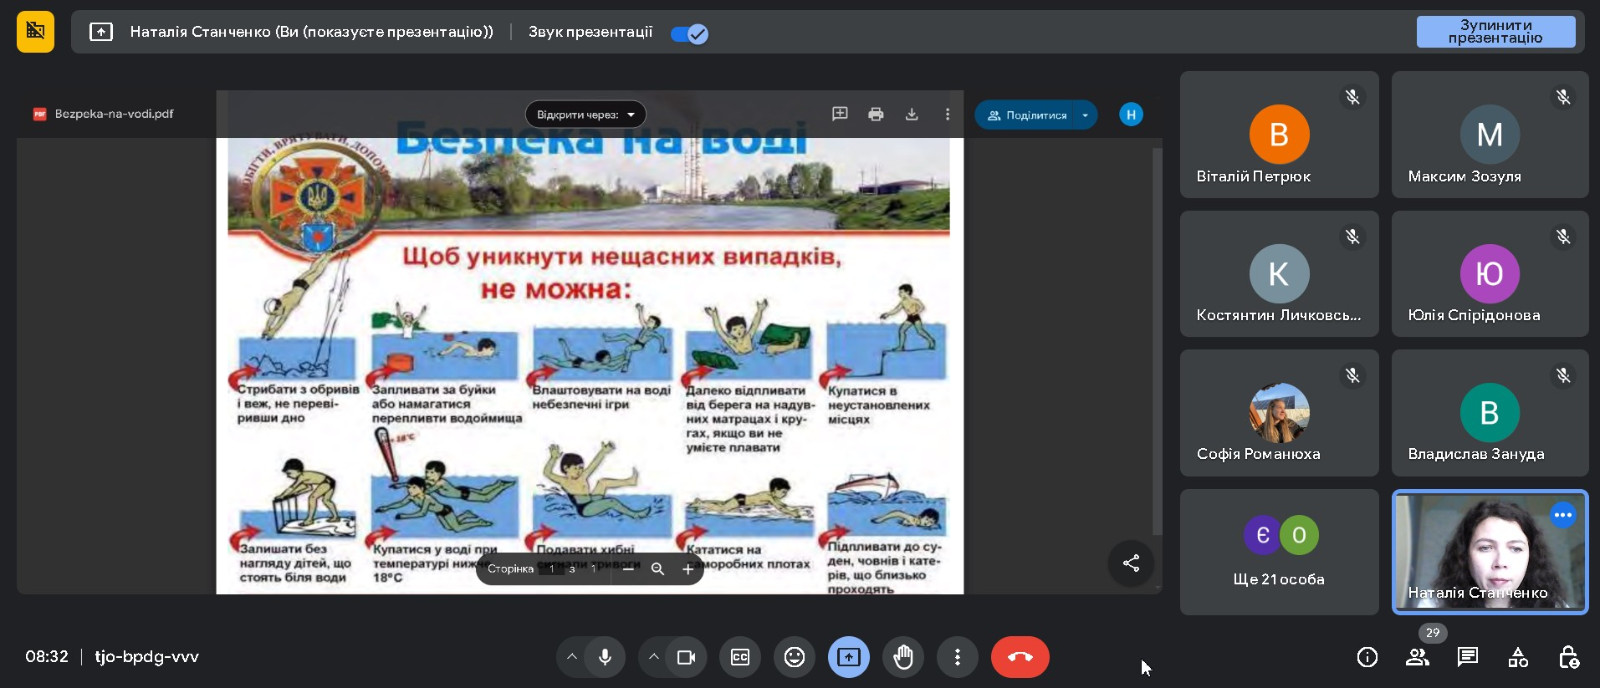Click muted mic icon on Юлія Спірідонова

(x=1563, y=237)
